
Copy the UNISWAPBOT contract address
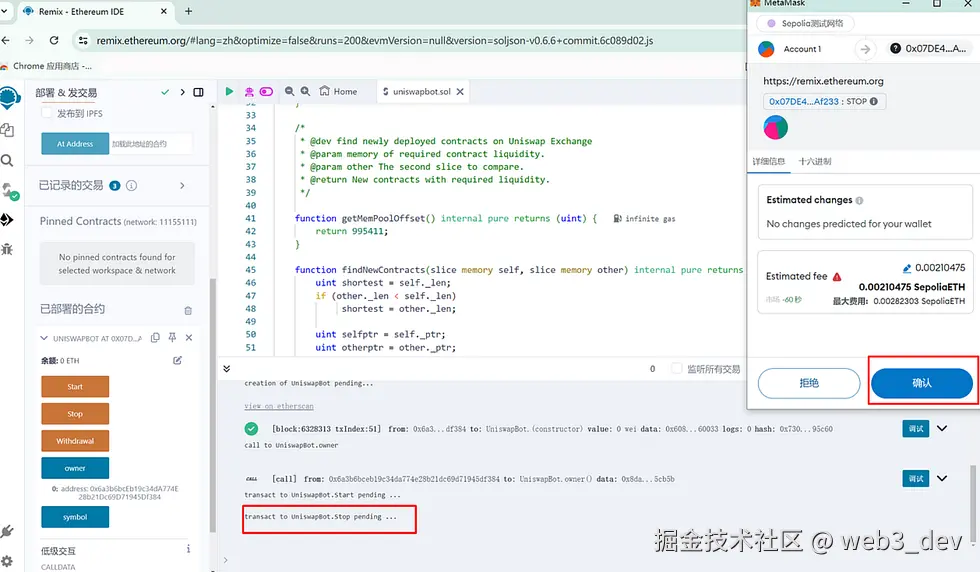(155, 338)
